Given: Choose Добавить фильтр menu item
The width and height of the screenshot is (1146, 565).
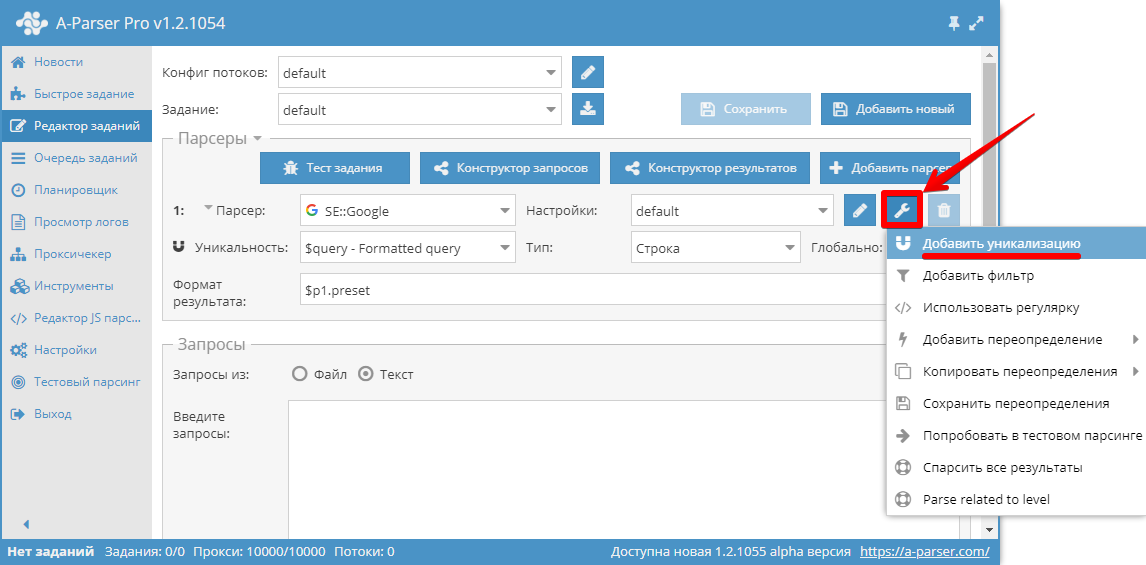Looking at the screenshot, I should point(1016,276).
